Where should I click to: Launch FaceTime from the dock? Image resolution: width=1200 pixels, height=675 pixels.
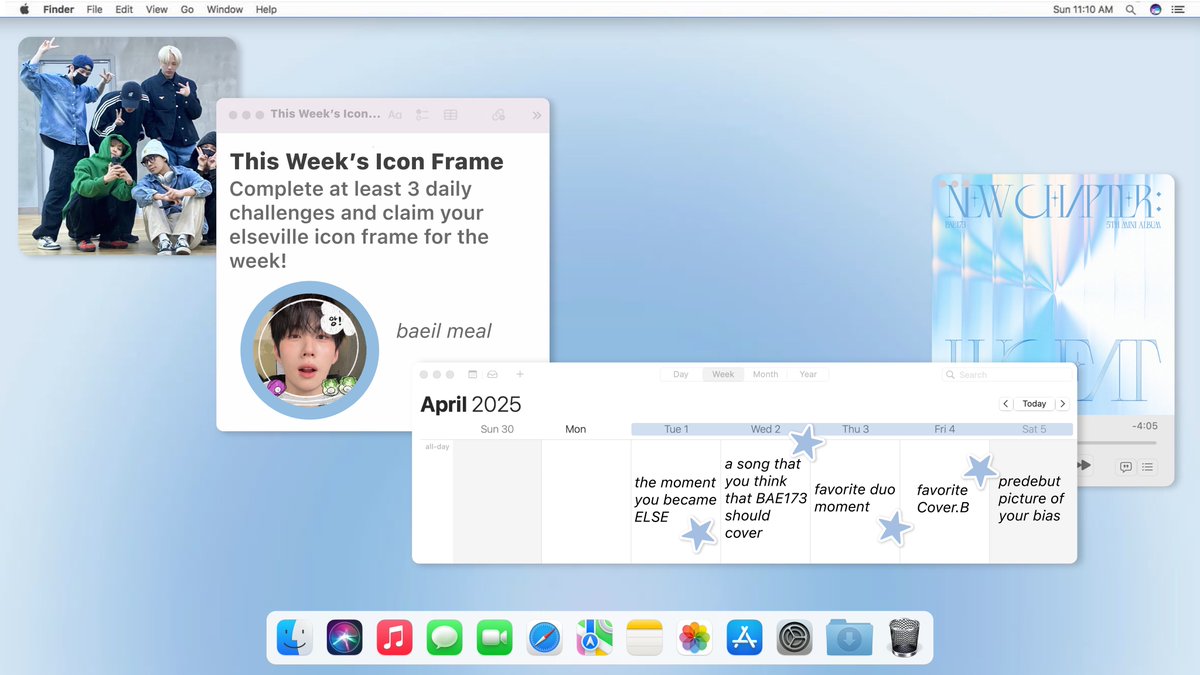[x=495, y=637]
